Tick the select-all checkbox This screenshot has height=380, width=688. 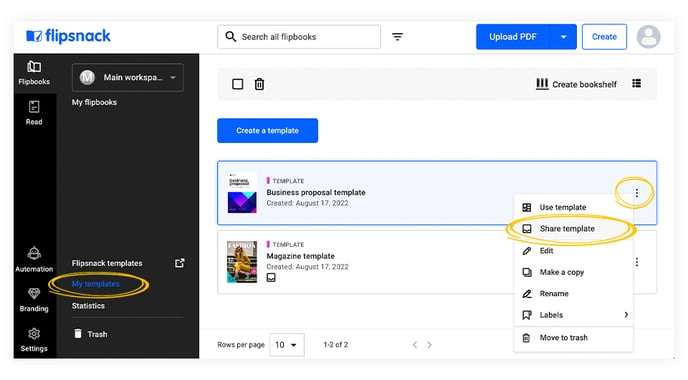[237, 84]
